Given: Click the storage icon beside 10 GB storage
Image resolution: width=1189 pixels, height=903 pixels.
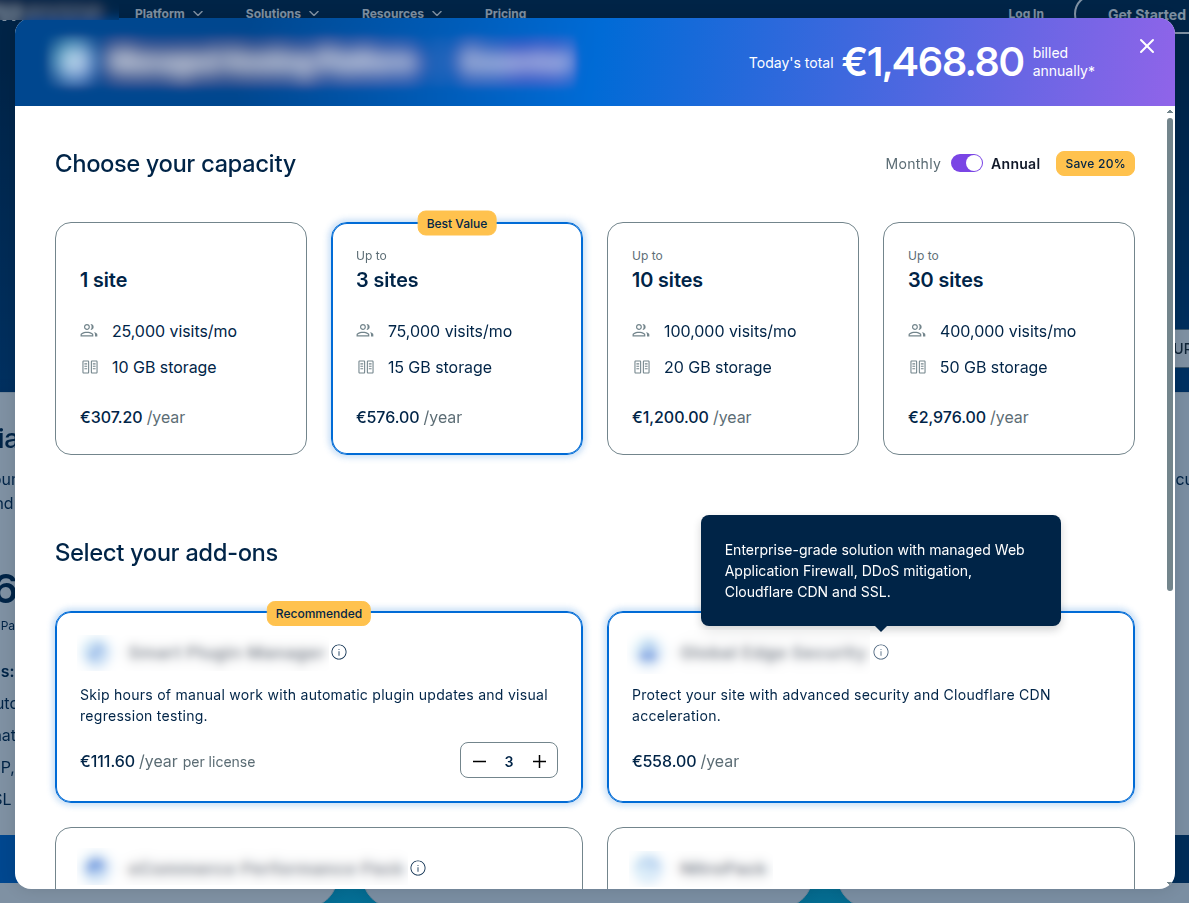Looking at the screenshot, I should pyautogui.click(x=89, y=367).
